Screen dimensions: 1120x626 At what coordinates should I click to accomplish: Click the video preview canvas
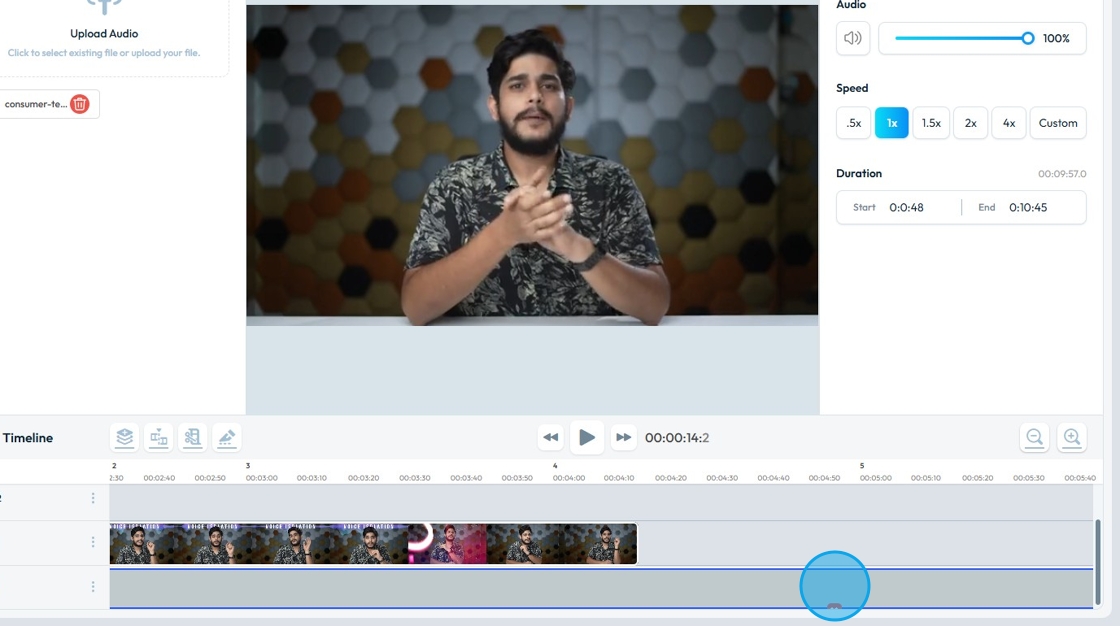532,165
